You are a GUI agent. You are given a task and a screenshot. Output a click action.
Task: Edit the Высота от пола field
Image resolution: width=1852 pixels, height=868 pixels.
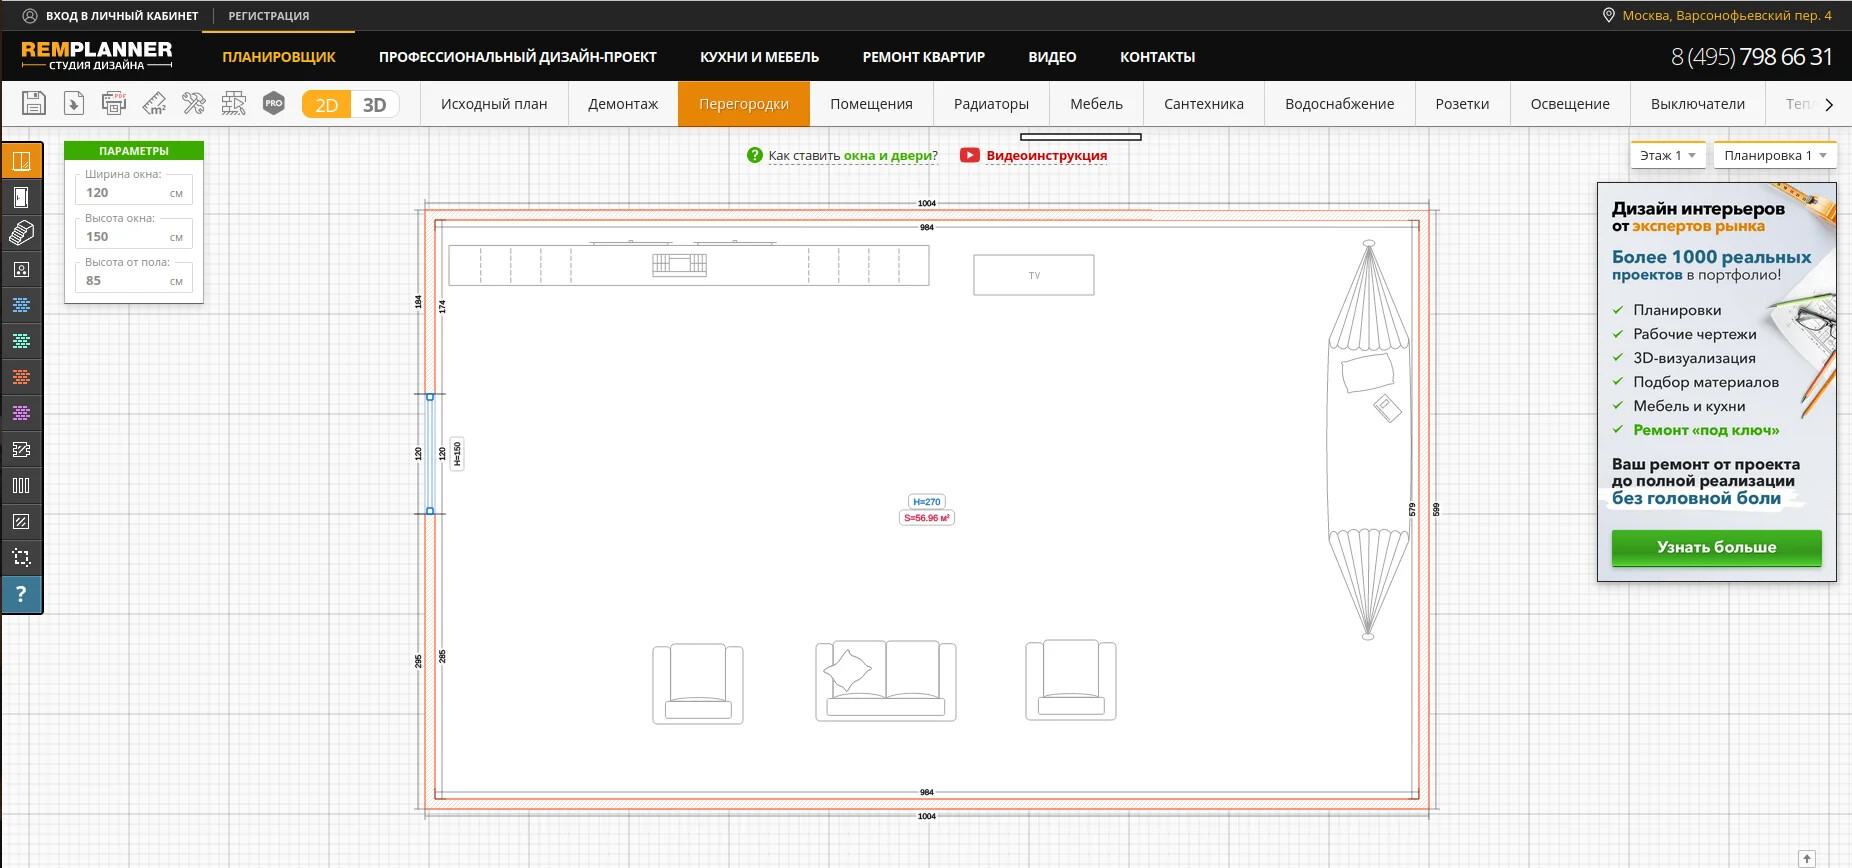click(x=134, y=280)
